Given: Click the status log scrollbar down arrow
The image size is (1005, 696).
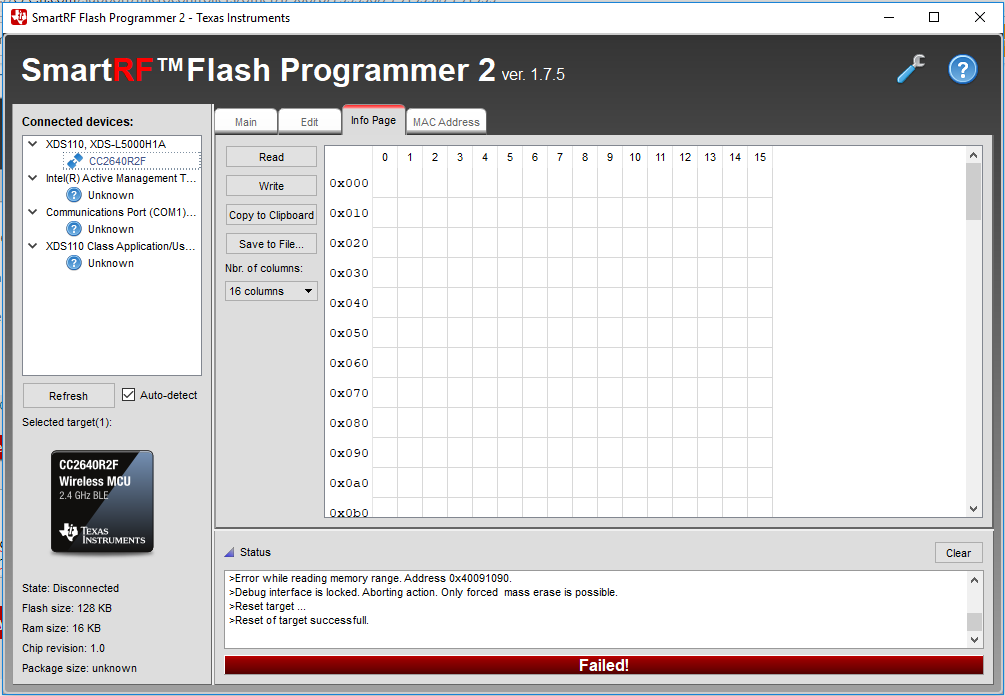Looking at the screenshot, I should [974, 640].
